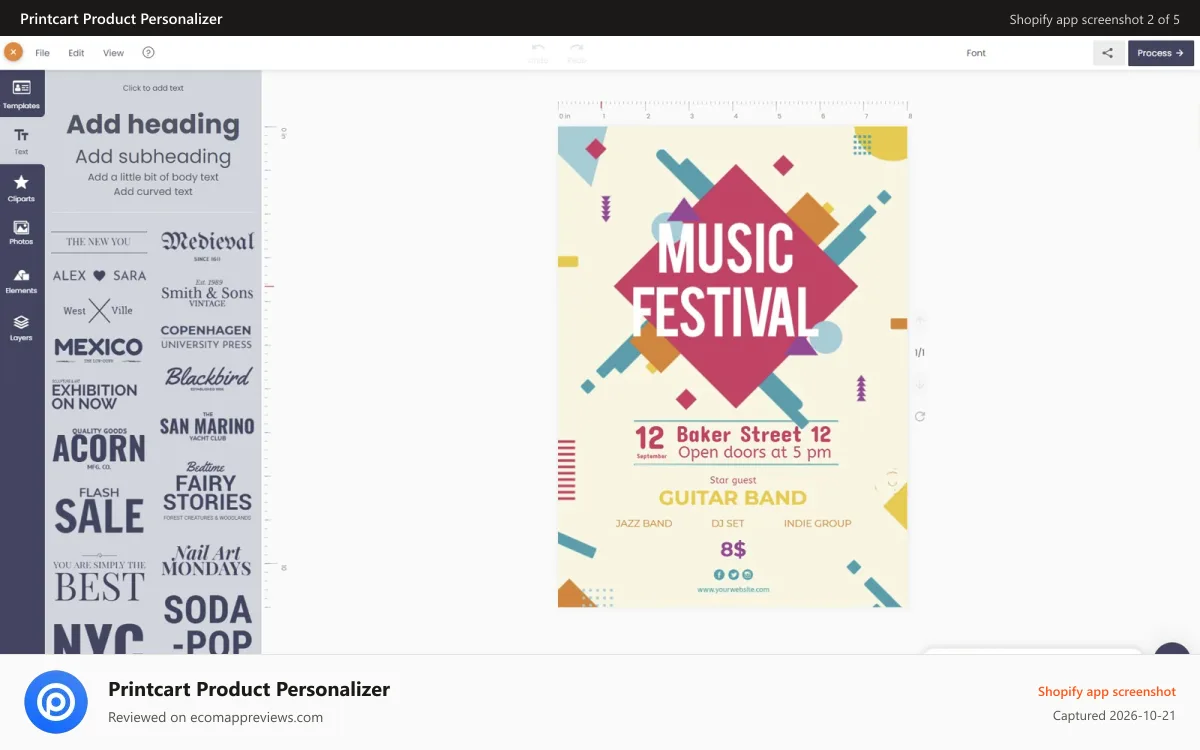
Task: Click the Twitter icon on poster
Action: pos(733,575)
